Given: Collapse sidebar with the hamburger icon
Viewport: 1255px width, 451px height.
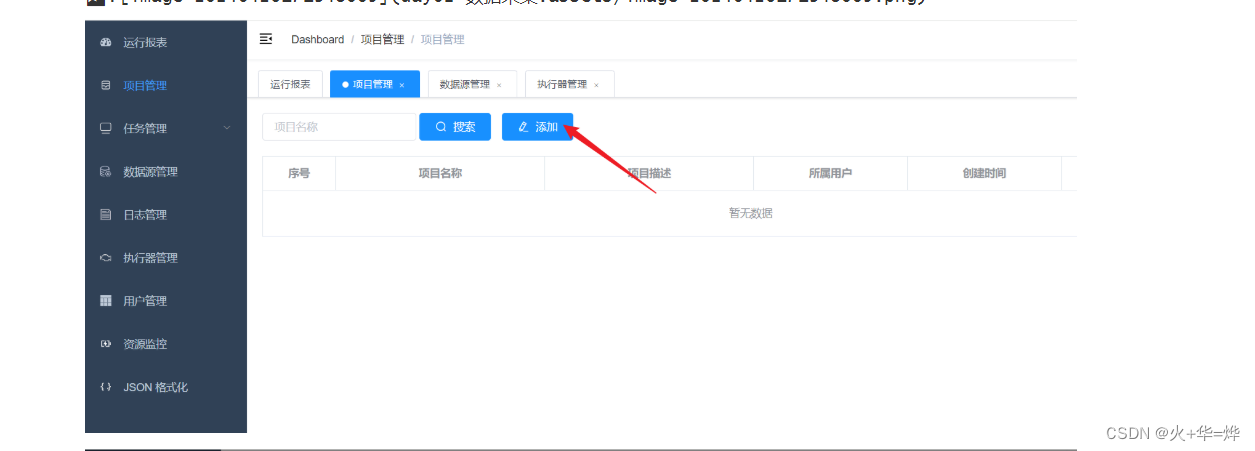Looking at the screenshot, I should pos(266,39).
